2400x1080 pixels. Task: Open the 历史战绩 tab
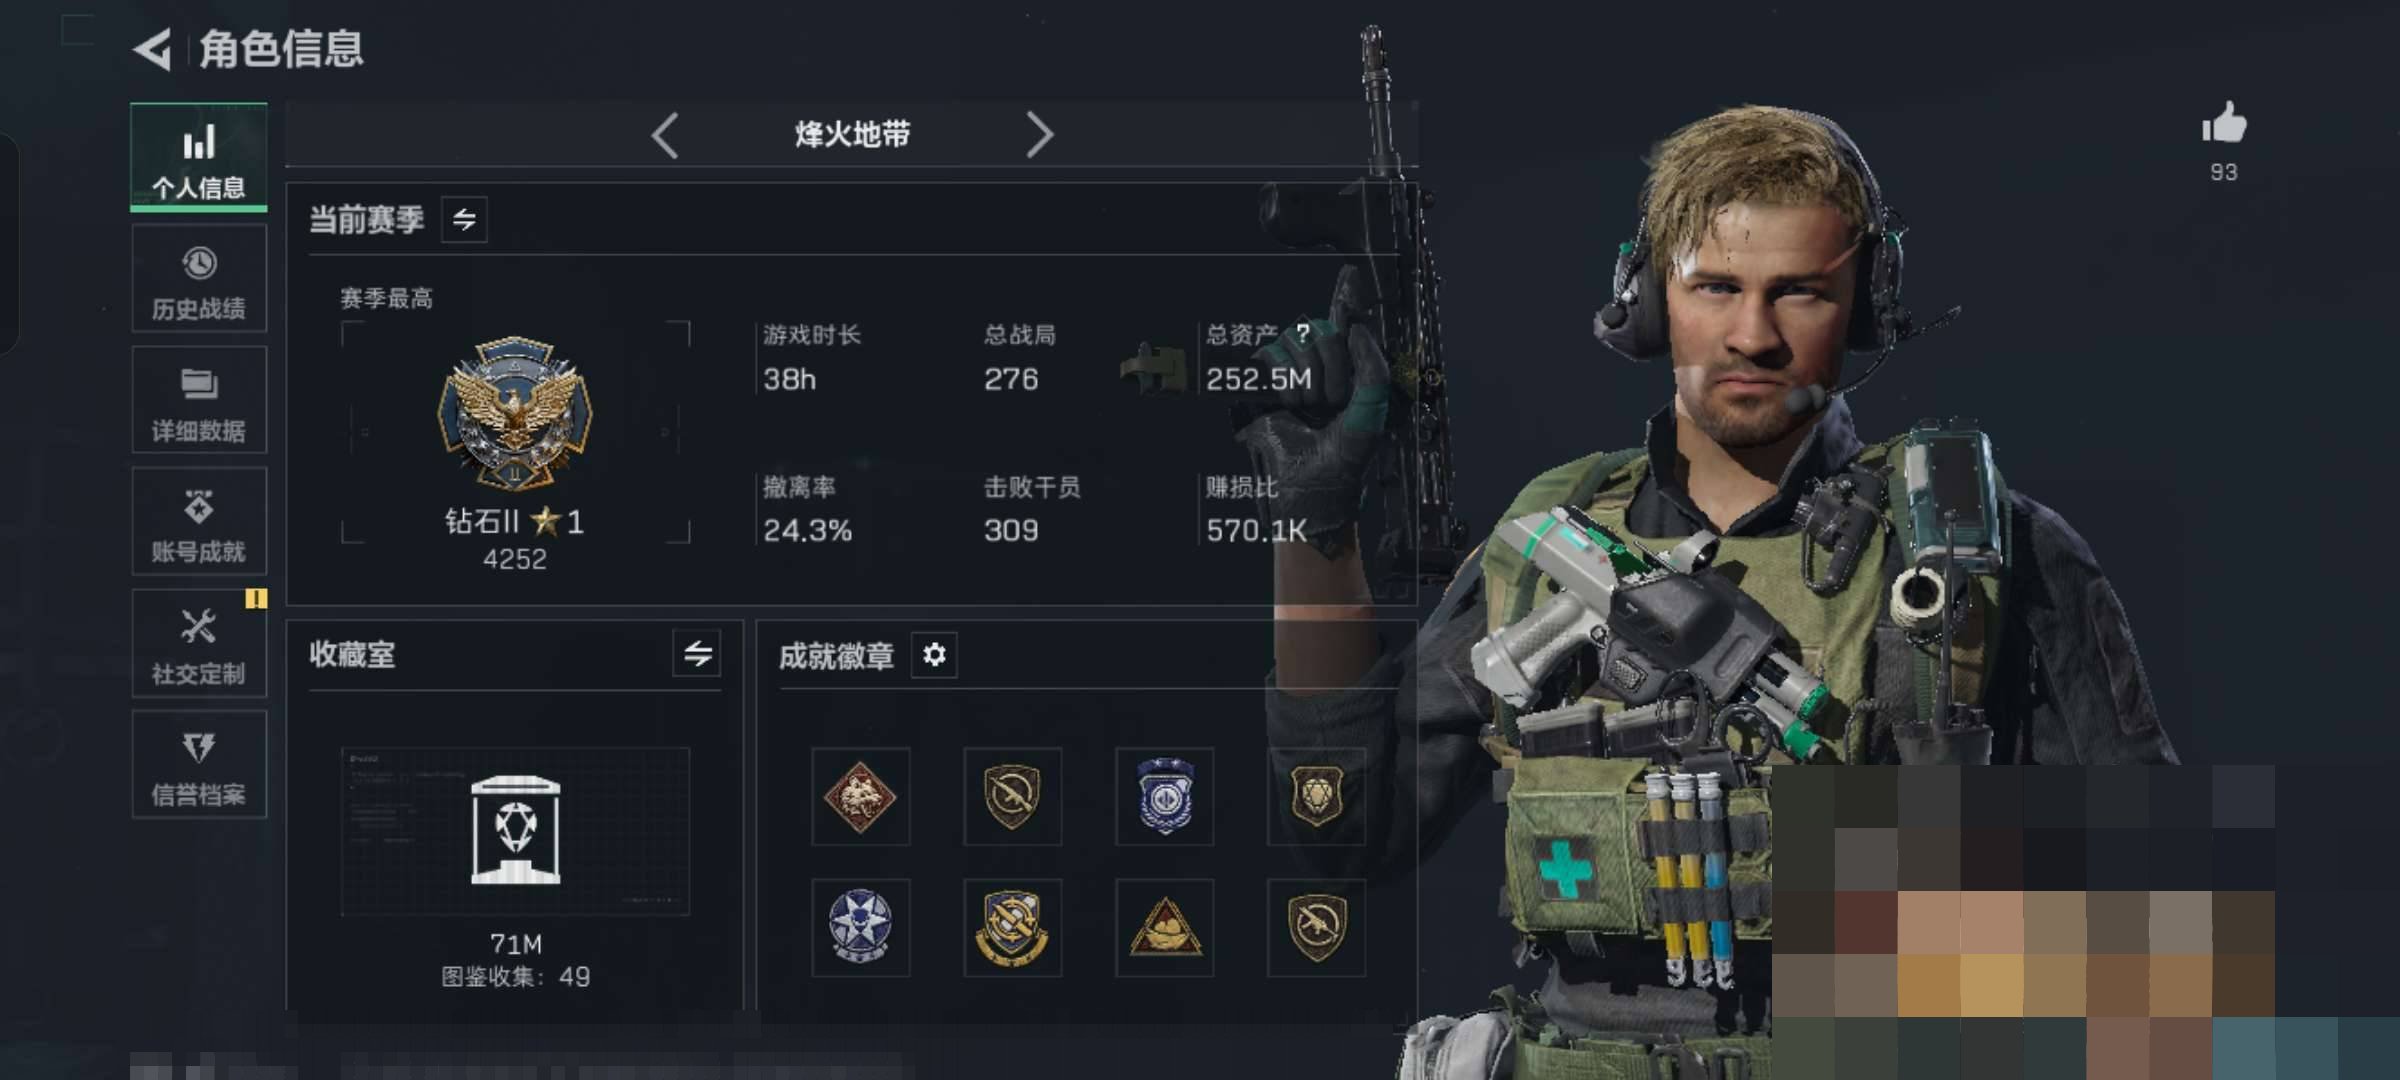pos(199,278)
